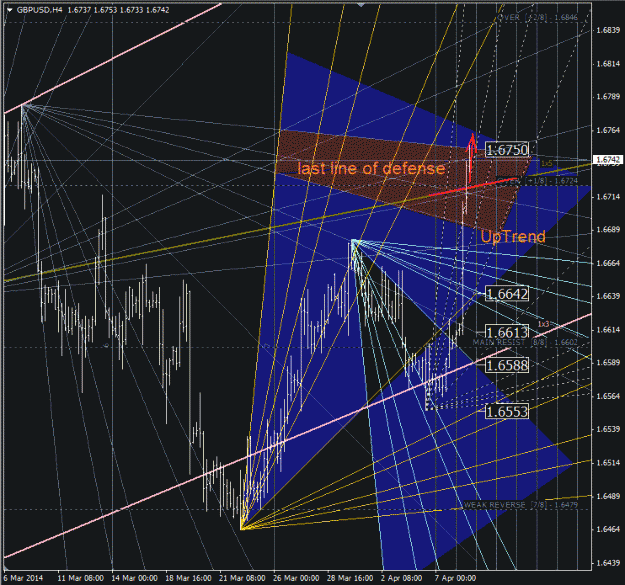
Task: Click the 1x3 Gann line label
Action: (543, 324)
